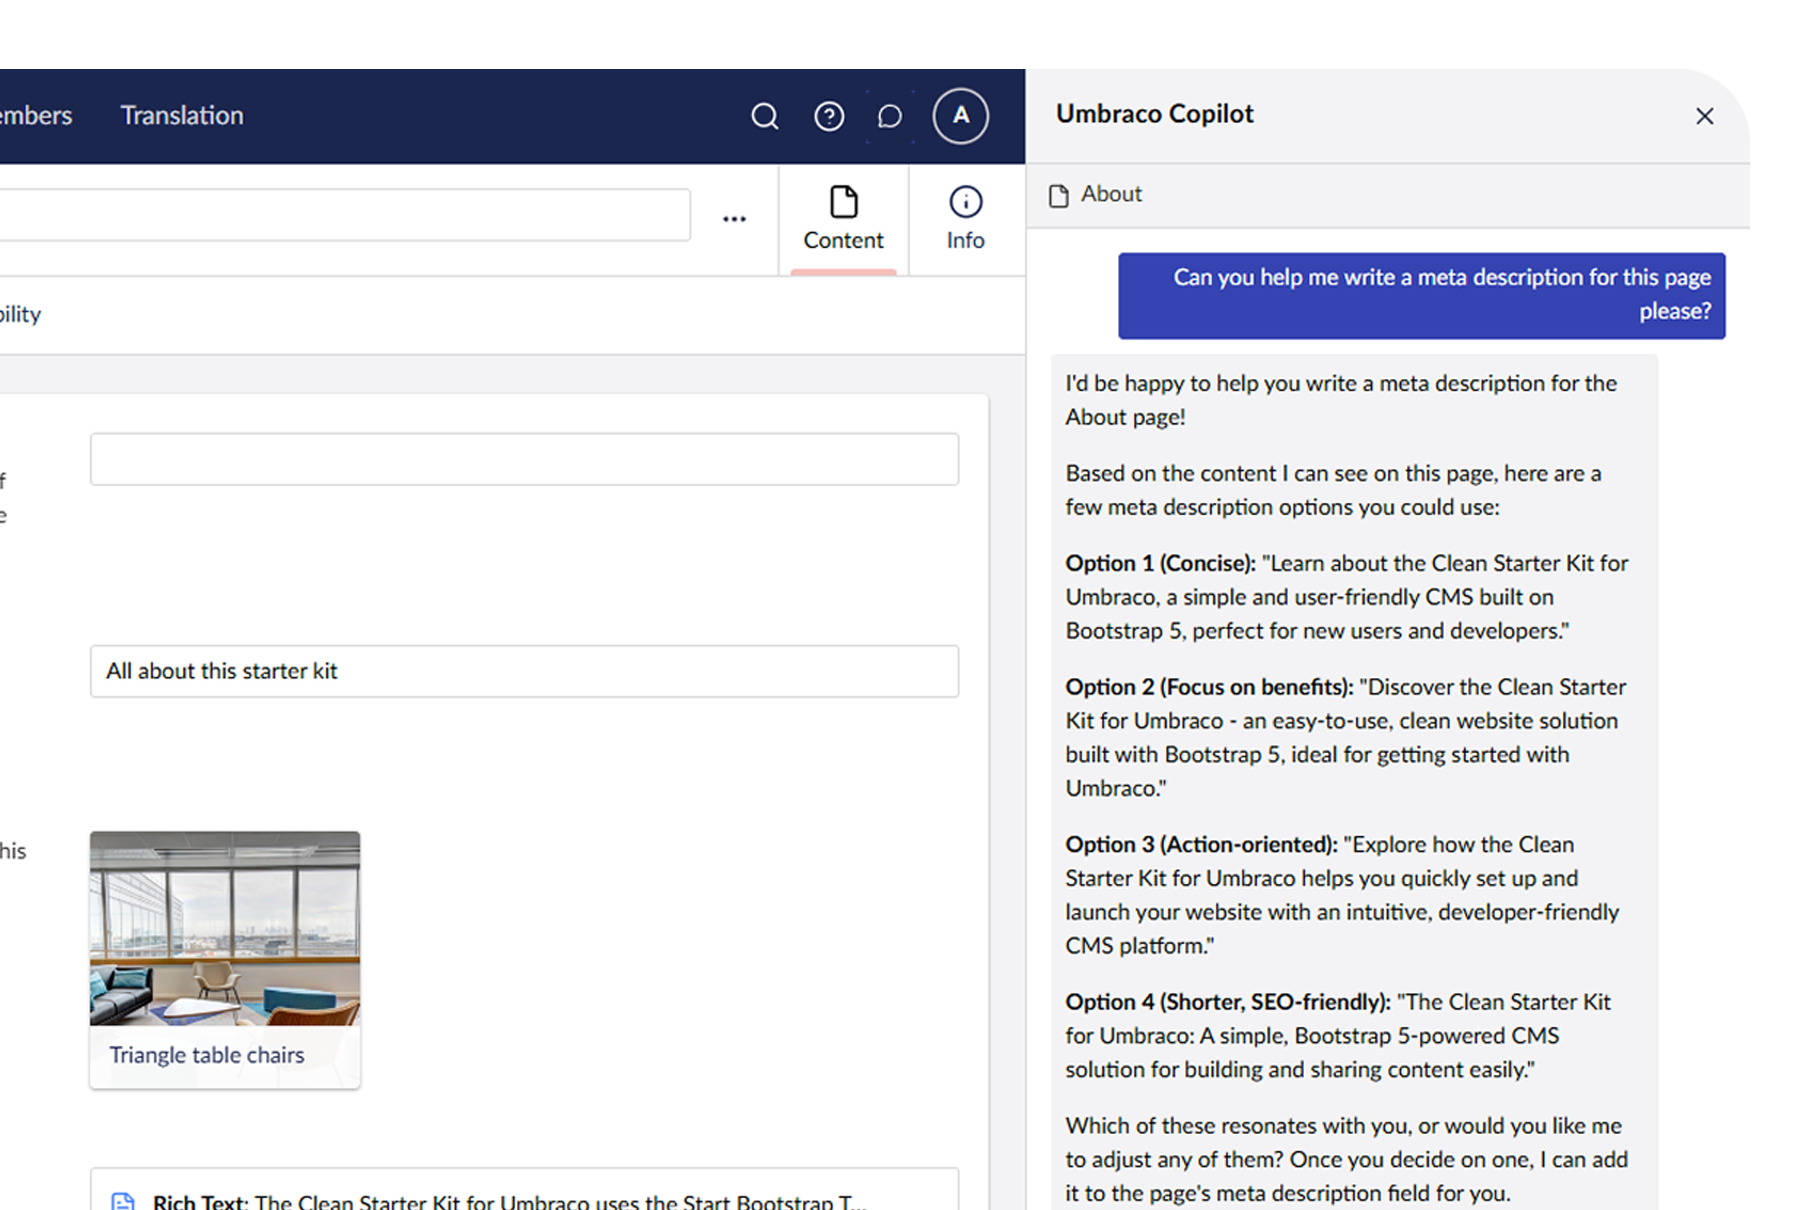This screenshot has width=1812, height=1210.
Task: Click the Content document page icon
Action: (x=843, y=201)
